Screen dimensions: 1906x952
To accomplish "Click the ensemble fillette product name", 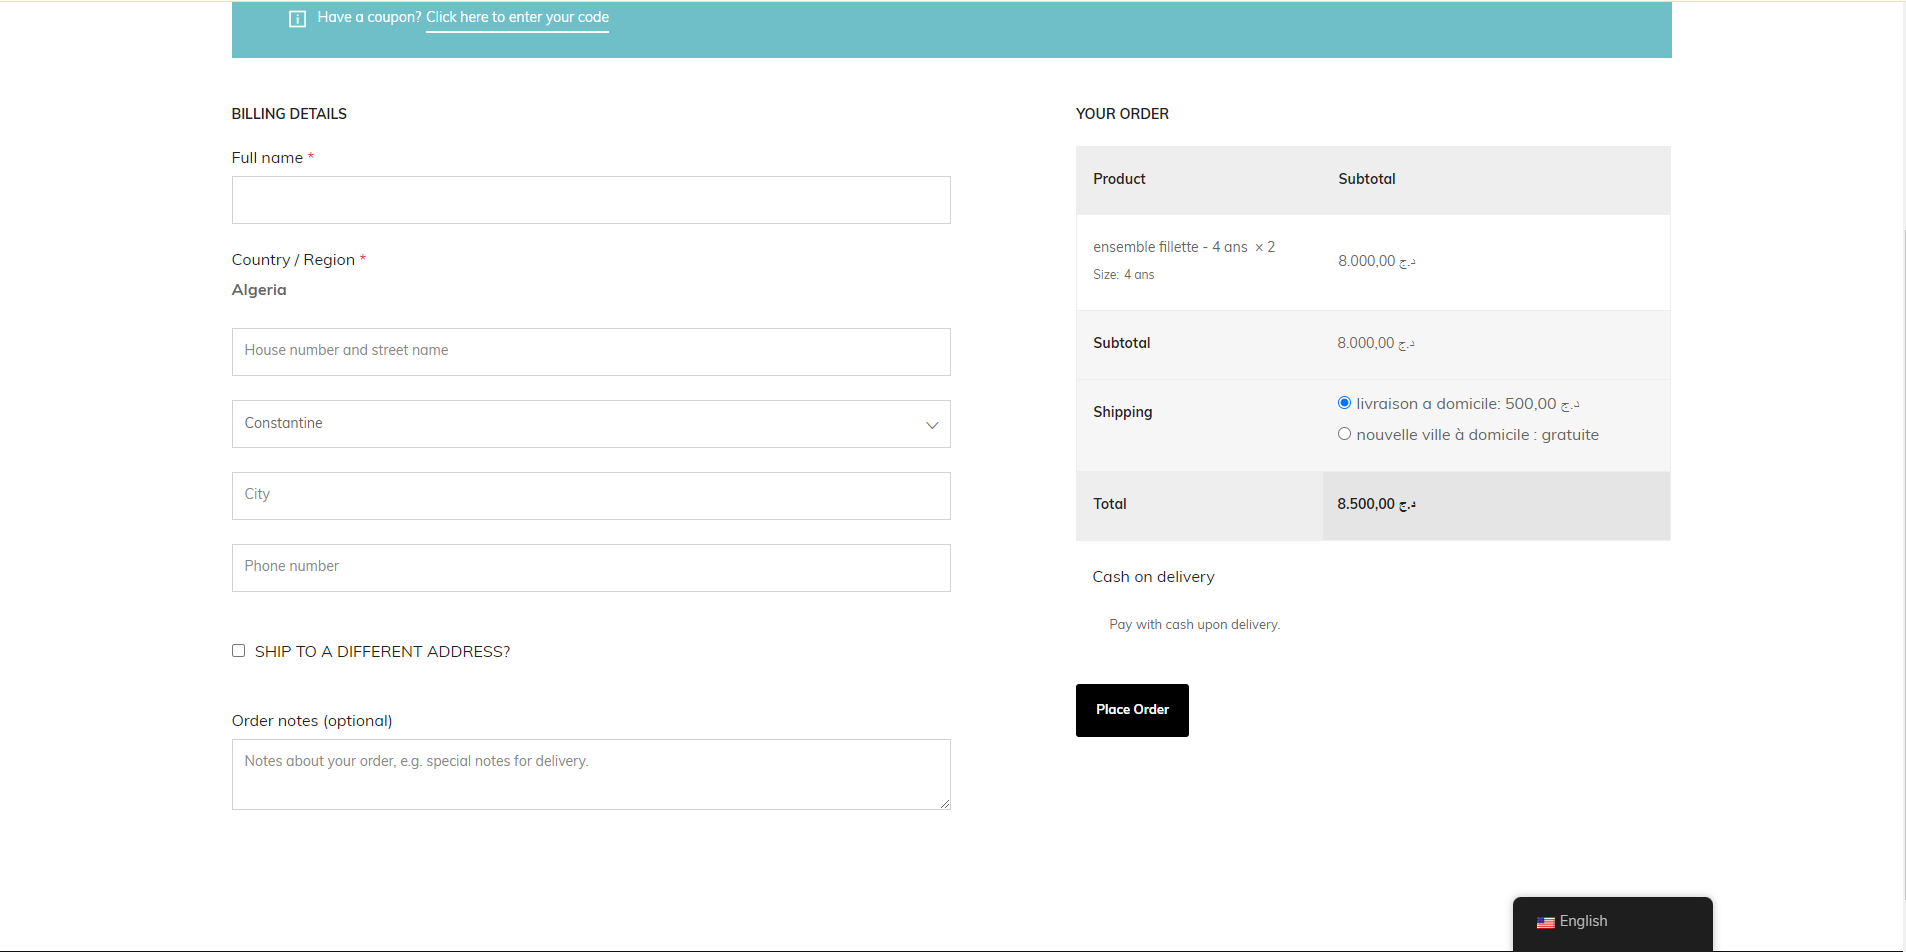I will coord(1169,247).
